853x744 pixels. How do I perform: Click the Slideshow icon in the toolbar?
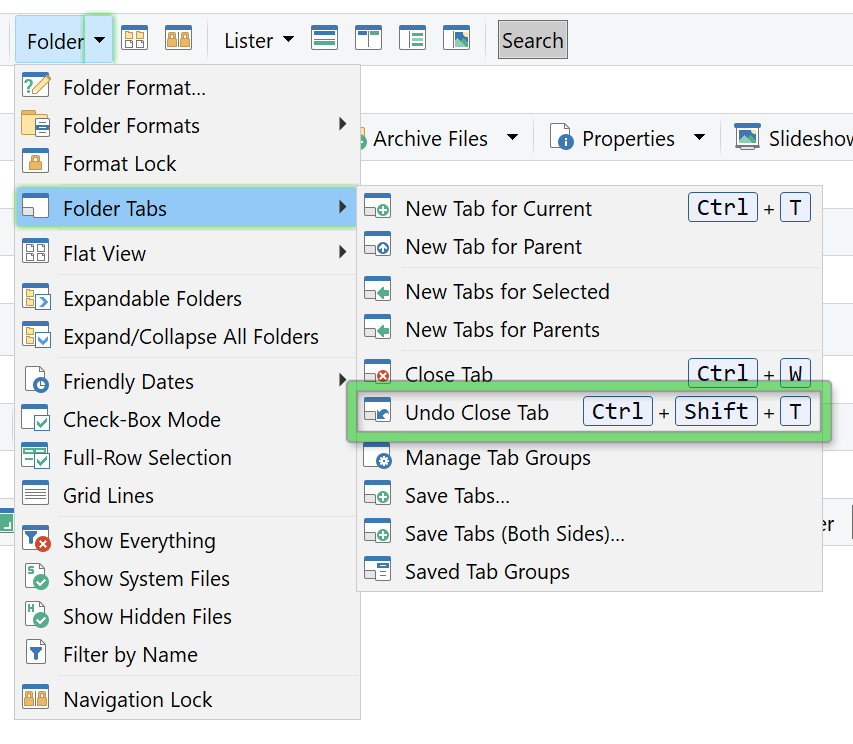(747, 138)
